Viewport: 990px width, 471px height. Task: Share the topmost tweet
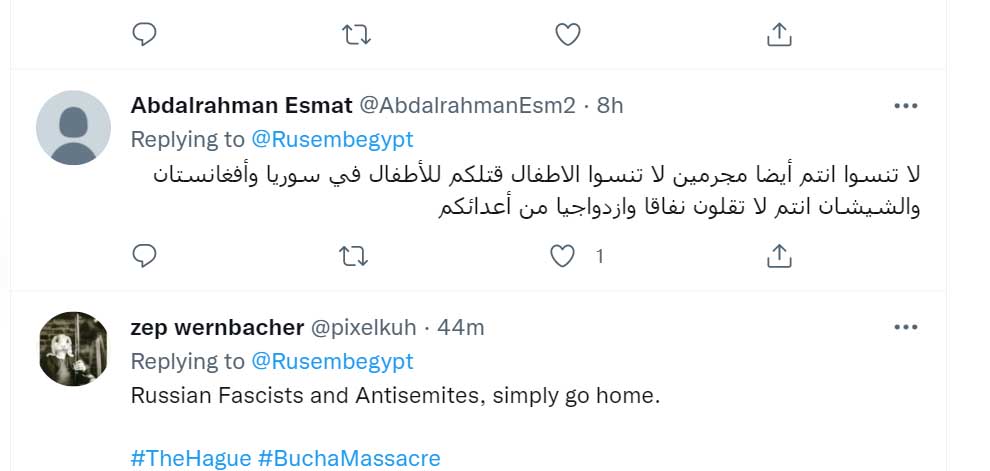click(778, 35)
